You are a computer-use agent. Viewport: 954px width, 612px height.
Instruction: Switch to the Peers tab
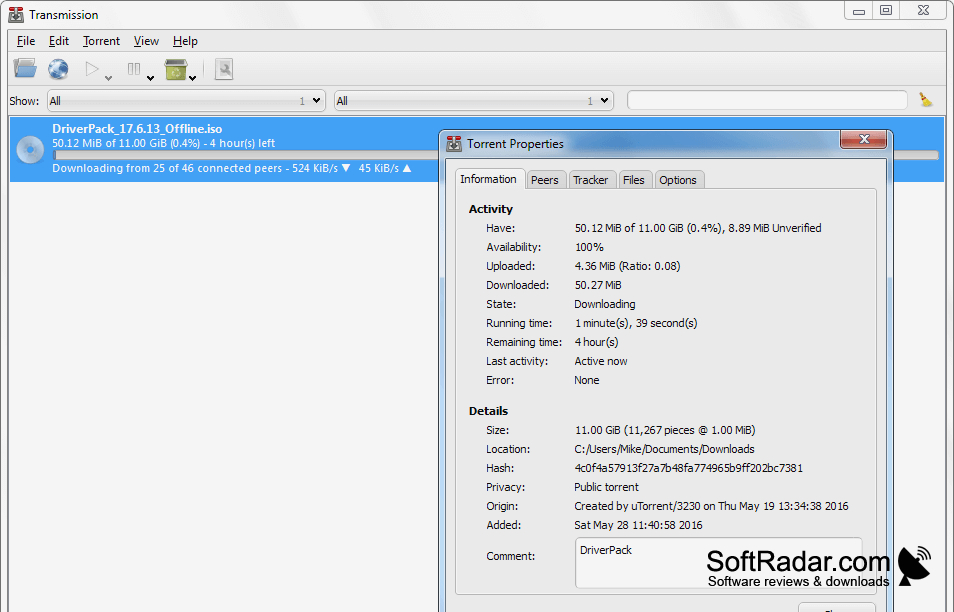[545, 180]
